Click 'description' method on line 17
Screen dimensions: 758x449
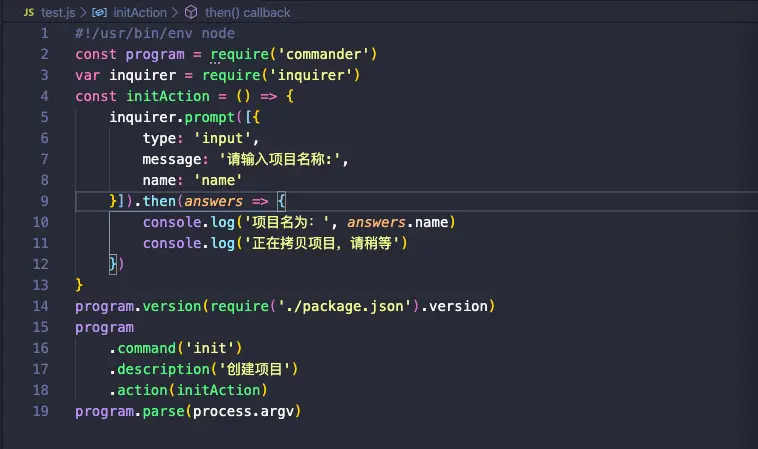click(163, 369)
